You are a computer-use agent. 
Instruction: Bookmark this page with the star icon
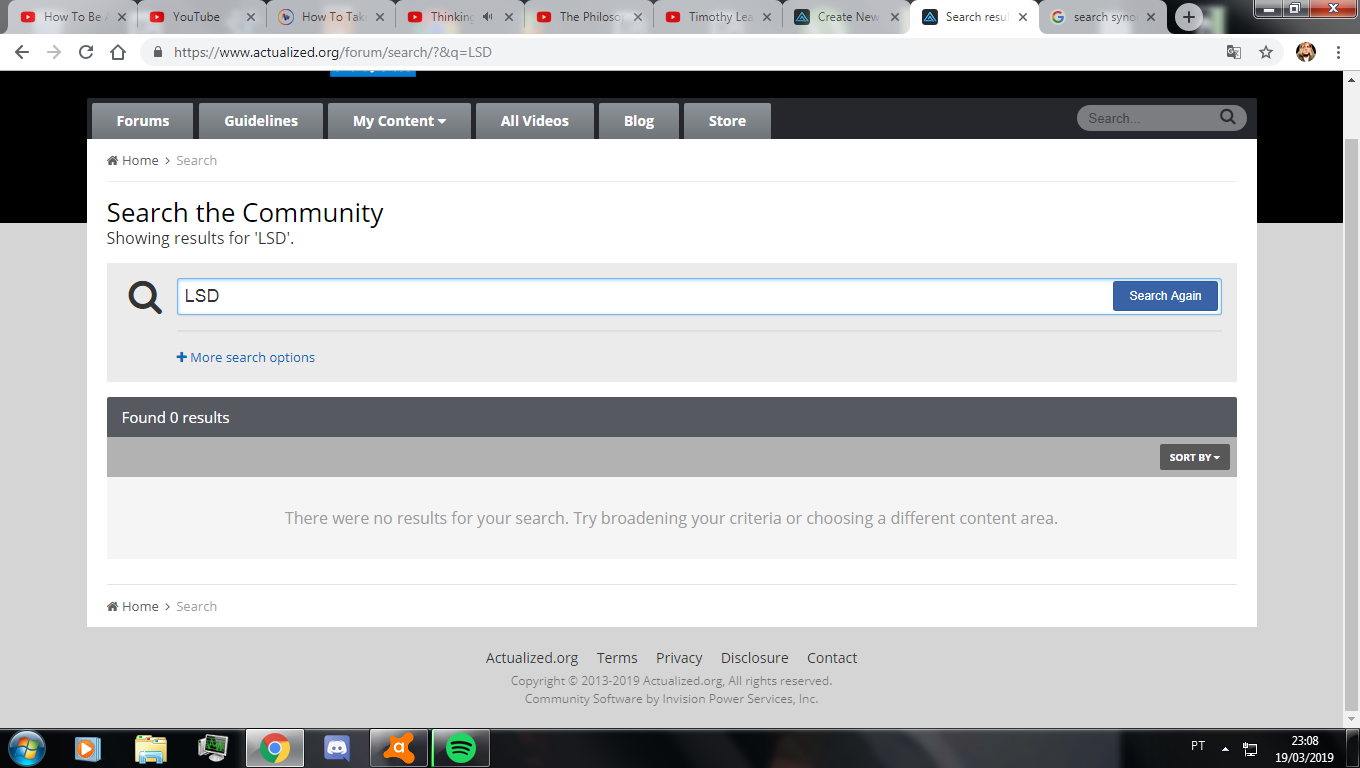[1266, 52]
